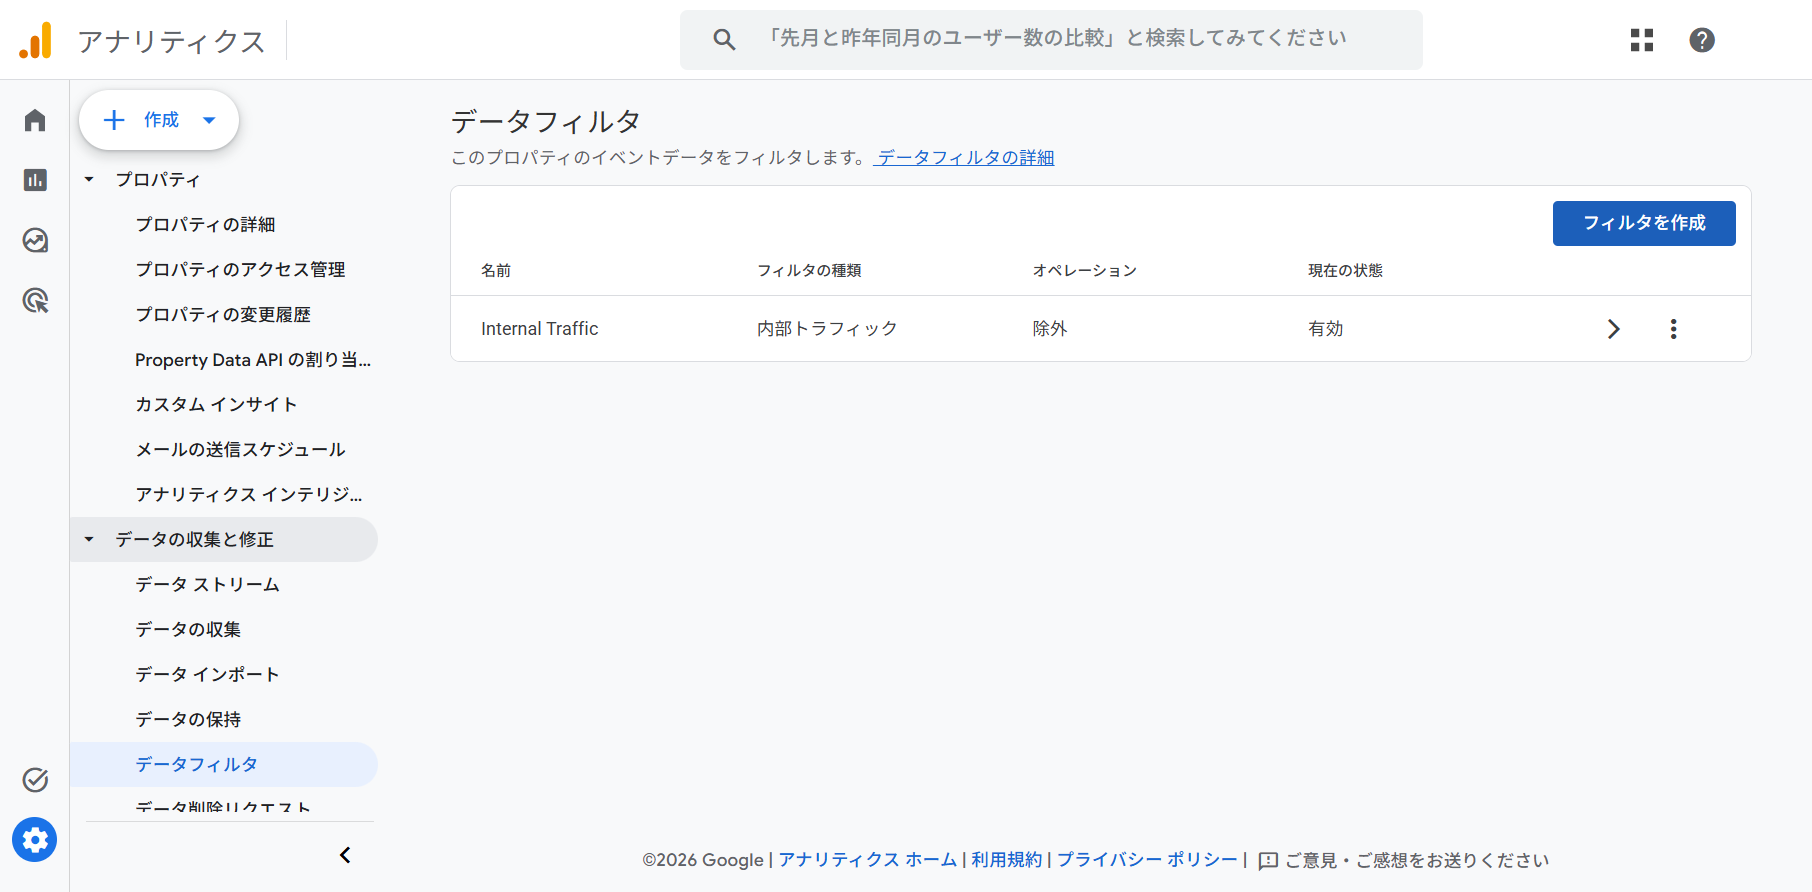This screenshot has height=892, width=1812.
Task: Open プライバシー ポリシー footer link
Action: click(1147, 860)
